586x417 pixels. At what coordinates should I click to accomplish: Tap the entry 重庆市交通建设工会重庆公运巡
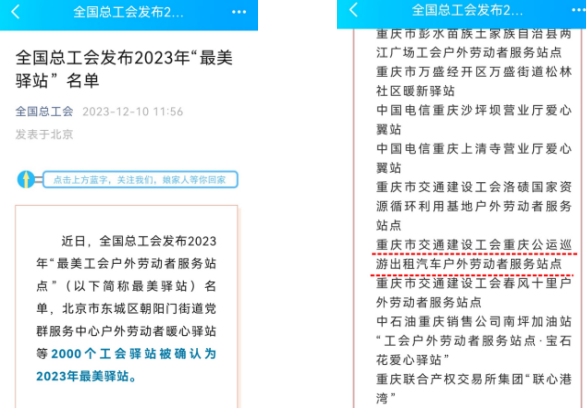(474, 245)
